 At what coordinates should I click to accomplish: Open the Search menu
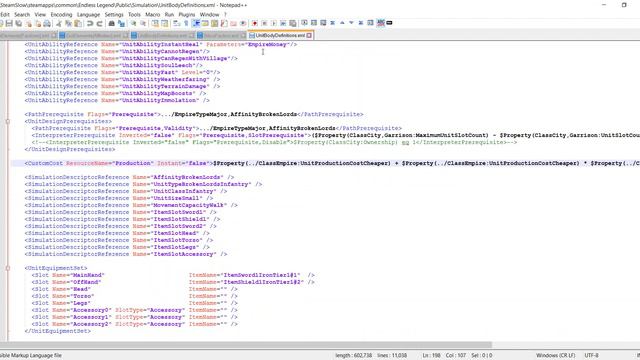pyautogui.click(x=22, y=14)
